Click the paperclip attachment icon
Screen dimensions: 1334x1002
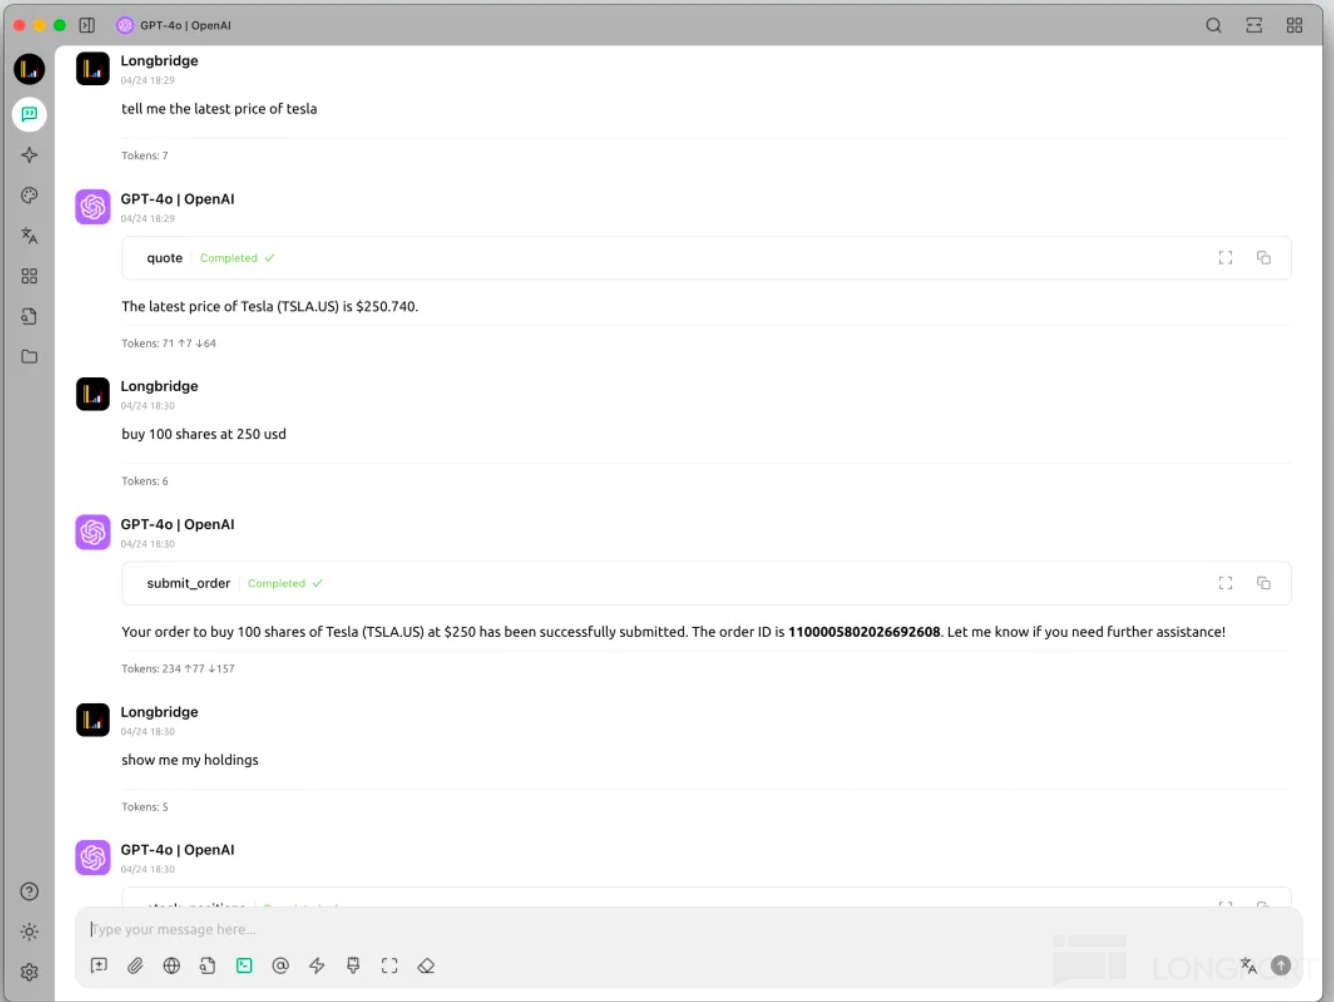pyautogui.click(x=135, y=965)
